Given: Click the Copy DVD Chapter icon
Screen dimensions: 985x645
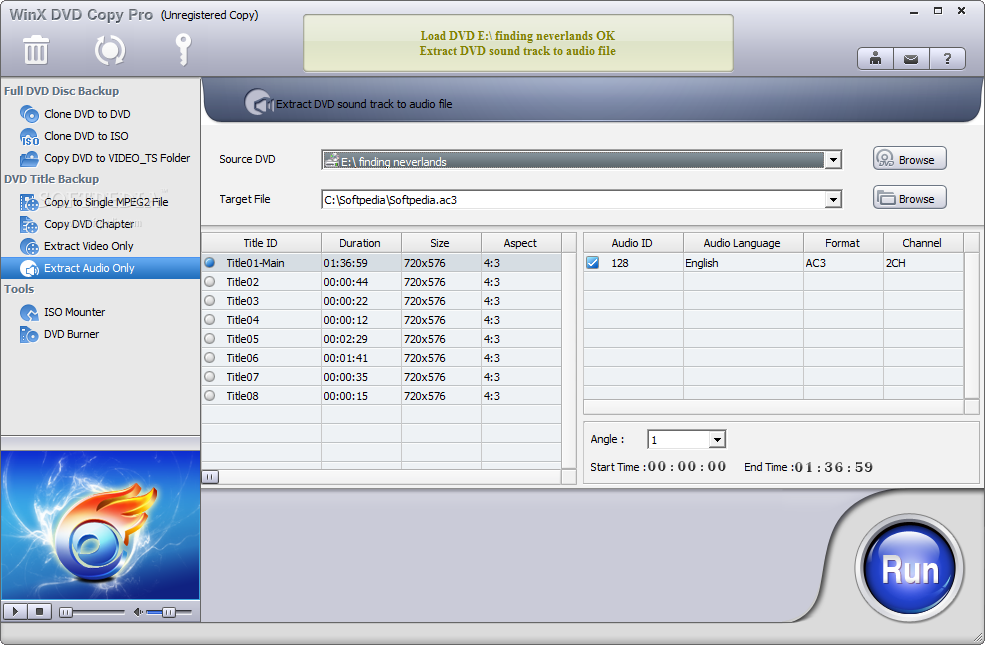Looking at the screenshot, I should coord(29,224).
